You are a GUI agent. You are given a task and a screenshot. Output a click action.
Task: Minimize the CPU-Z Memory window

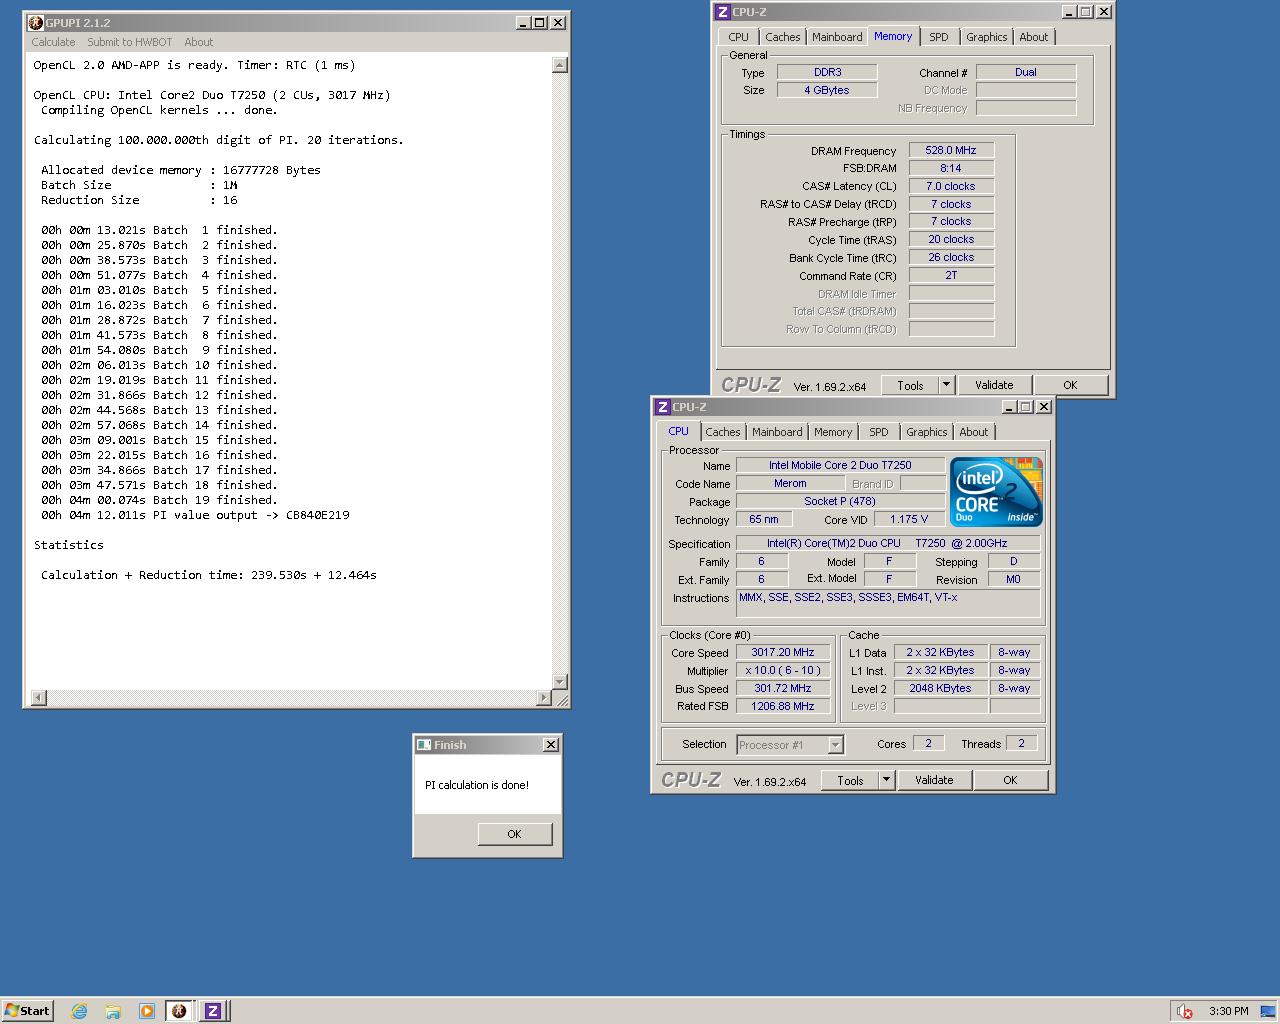click(1068, 11)
